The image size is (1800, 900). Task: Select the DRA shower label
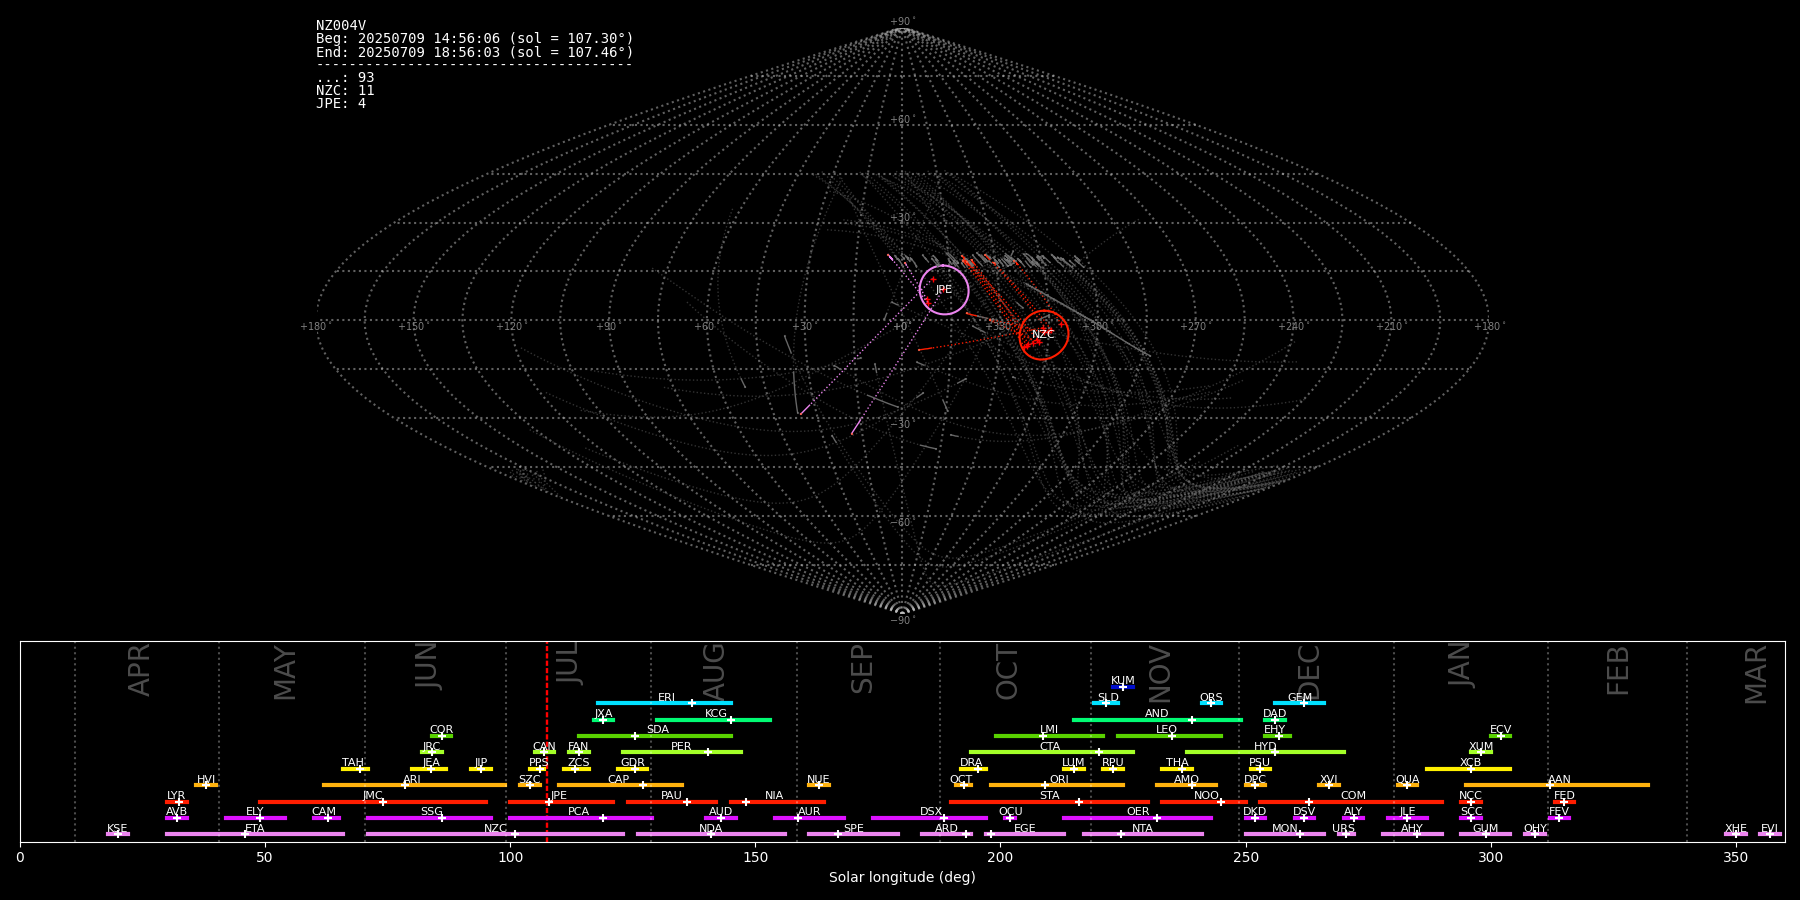[971, 763]
